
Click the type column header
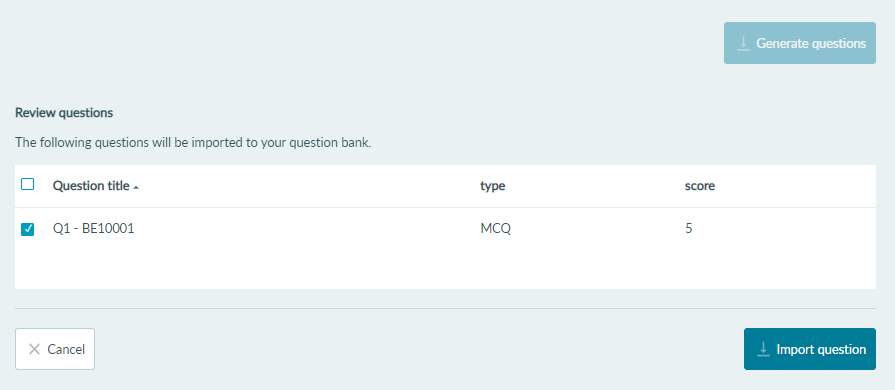[x=493, y=186]
